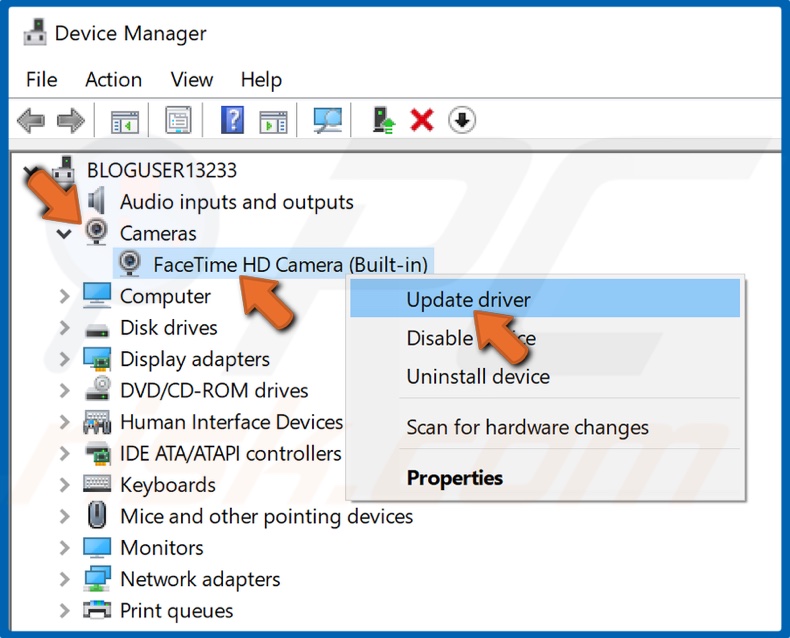Select the DVD/CD-ROM drives label
The width and height of the screenshot is (790, 638).
pyautogui.click(x=214, y=391)
